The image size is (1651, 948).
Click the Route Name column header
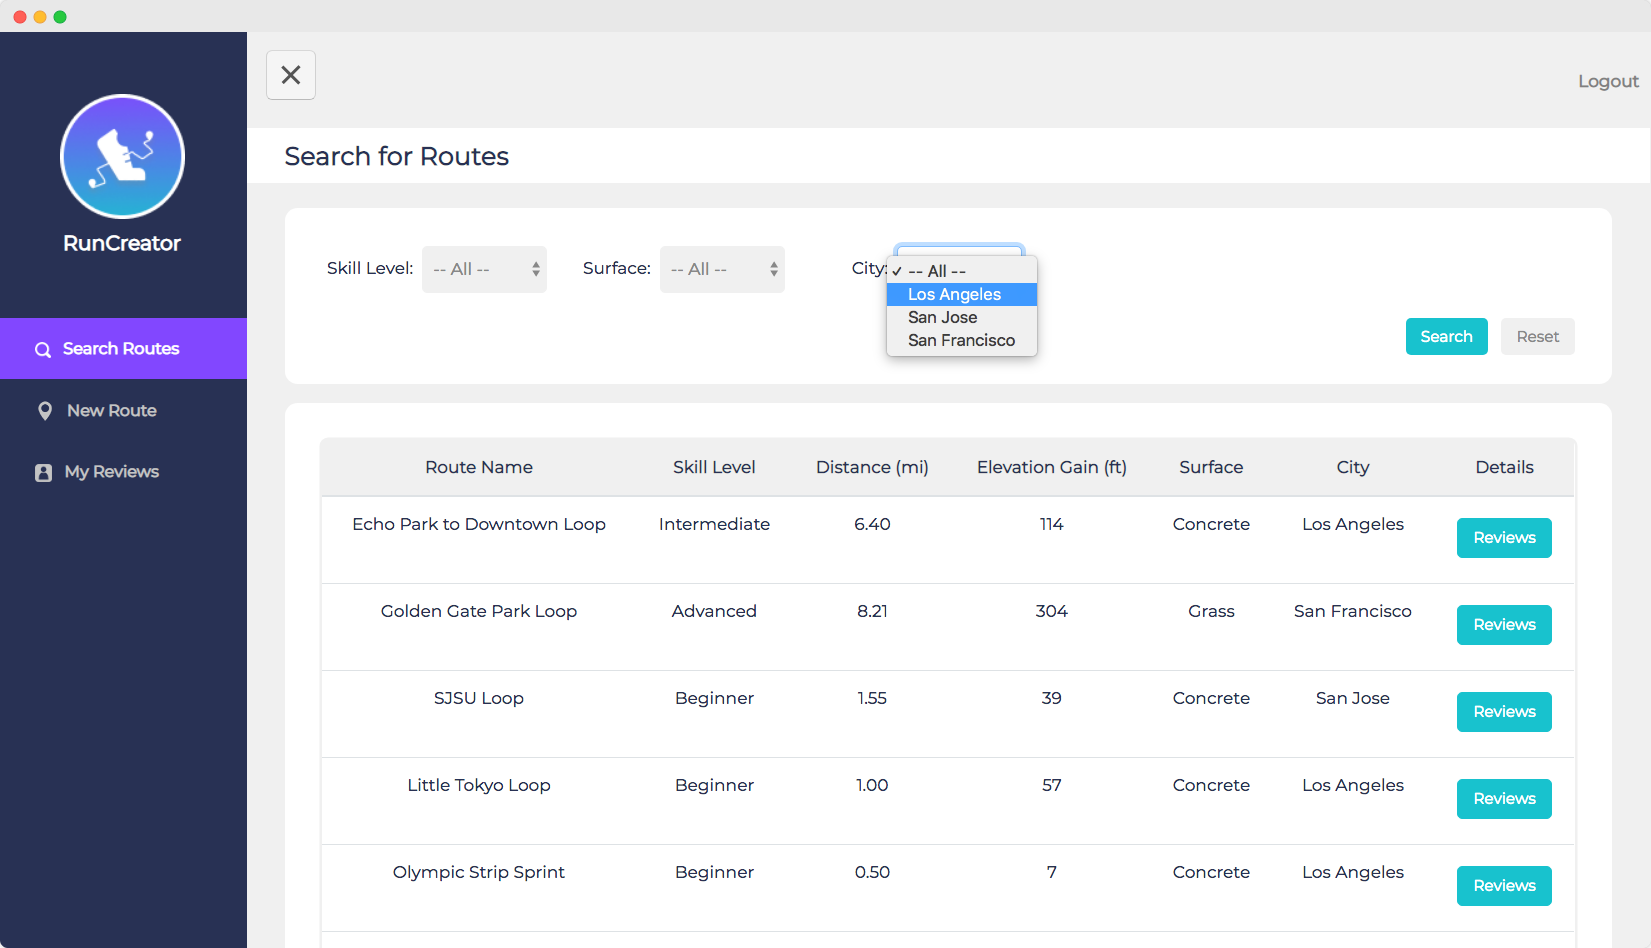pos(479,467)
